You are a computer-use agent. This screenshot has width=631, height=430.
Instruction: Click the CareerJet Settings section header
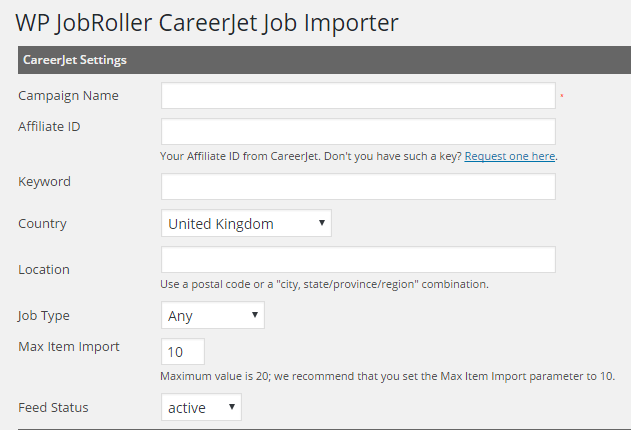click(74, 60)
